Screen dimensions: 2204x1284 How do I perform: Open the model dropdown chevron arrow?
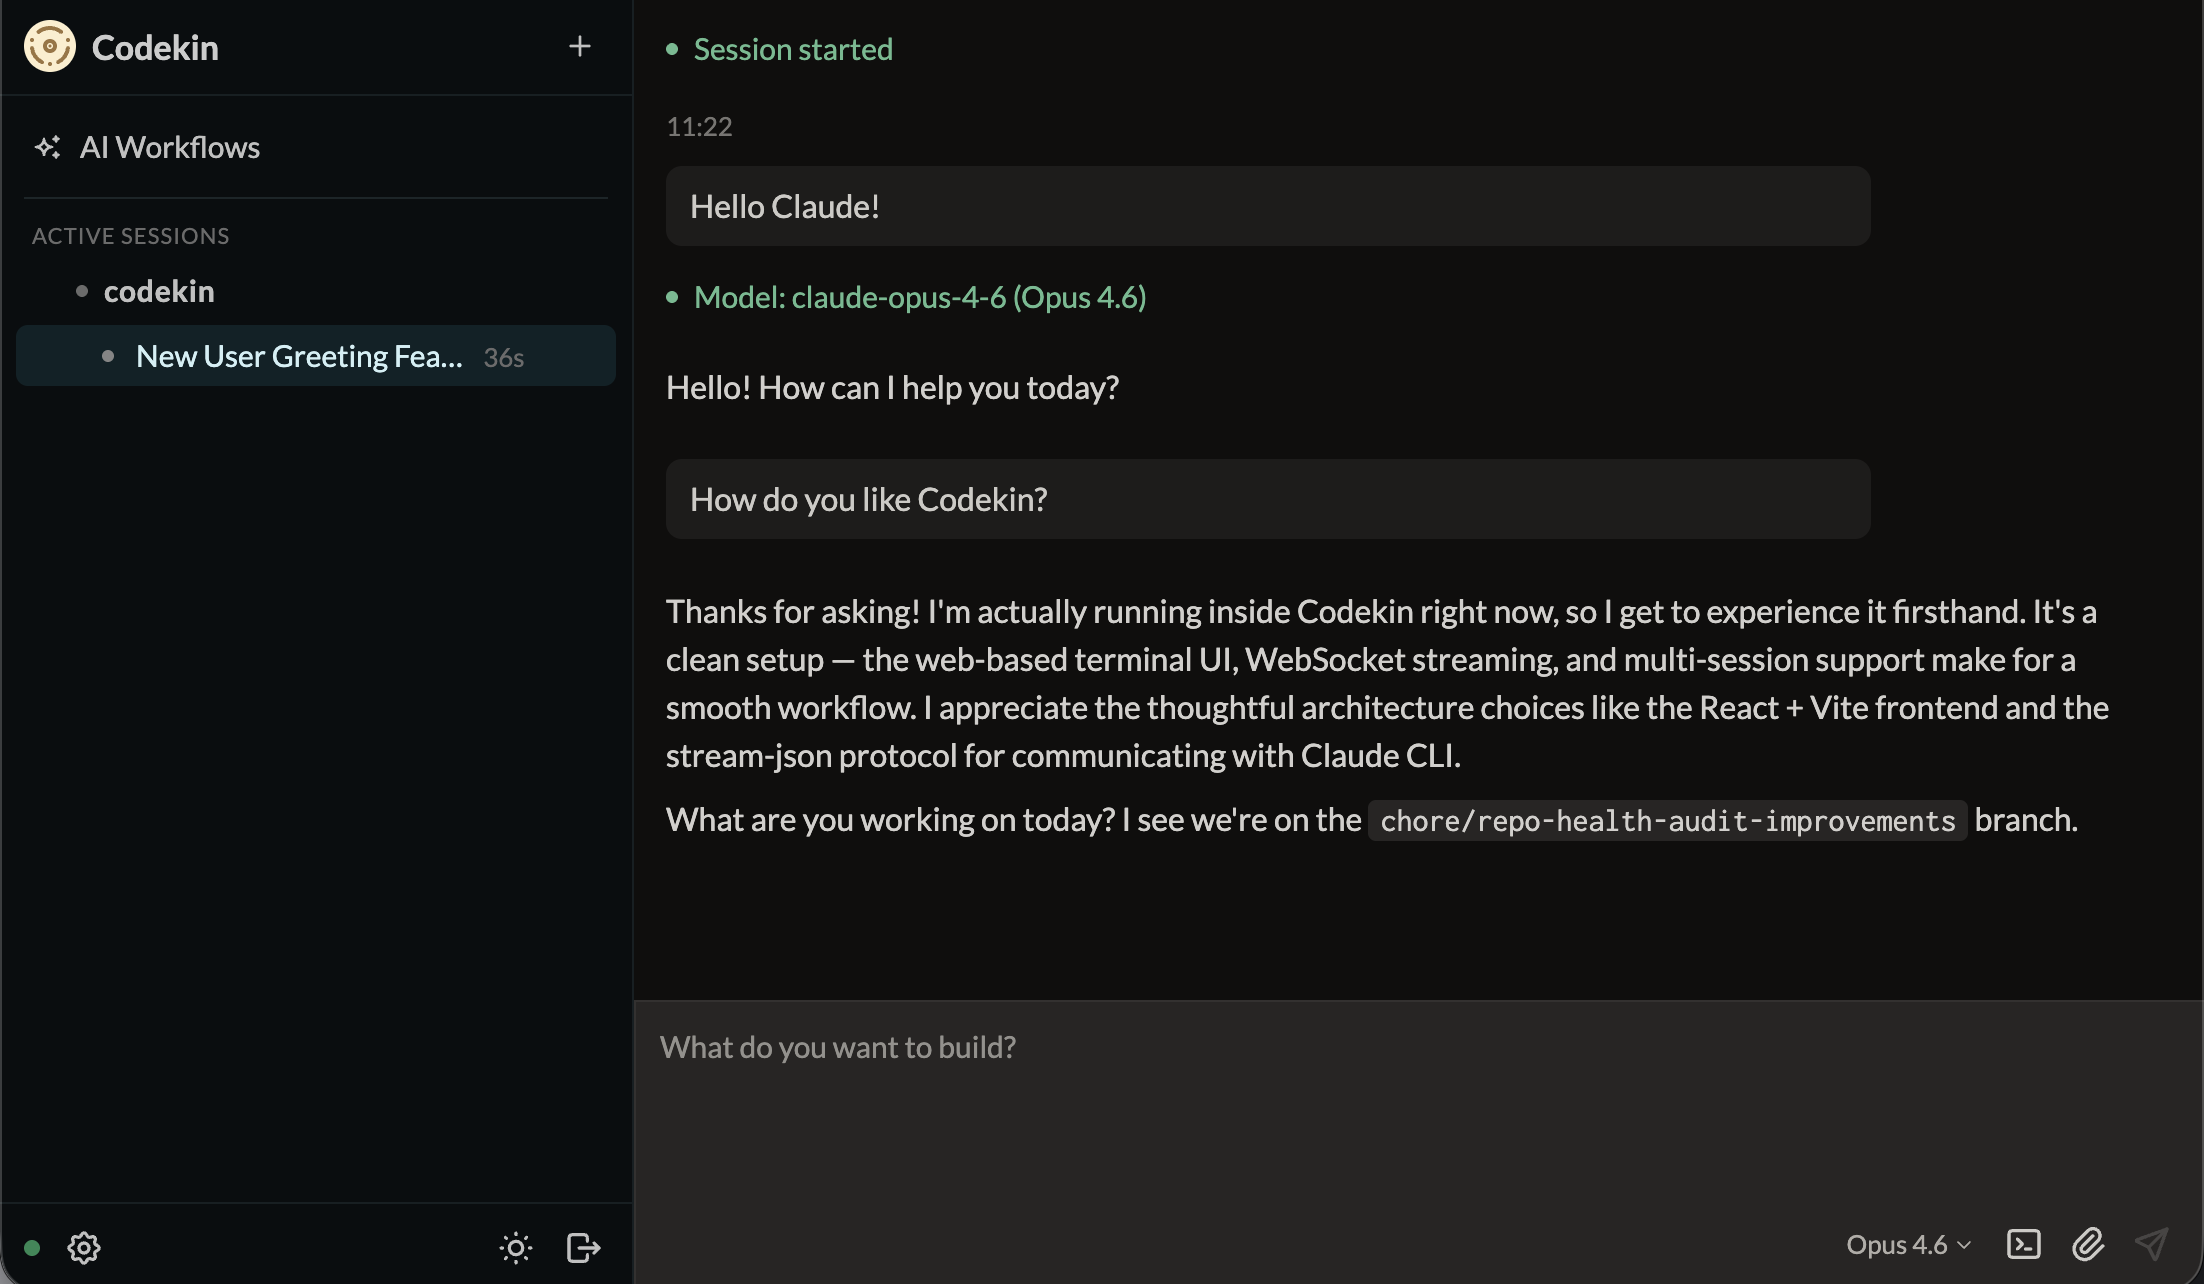click(1964, 1246)
